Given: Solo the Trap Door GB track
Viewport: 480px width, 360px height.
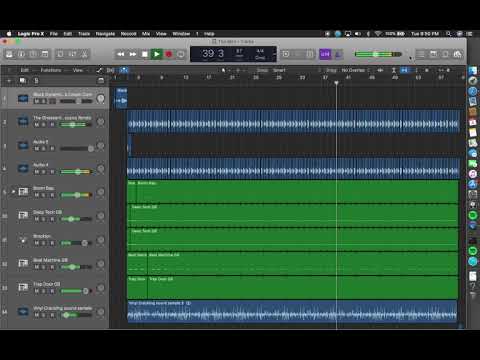Looking at the screenshot, I should click(44, 291).
